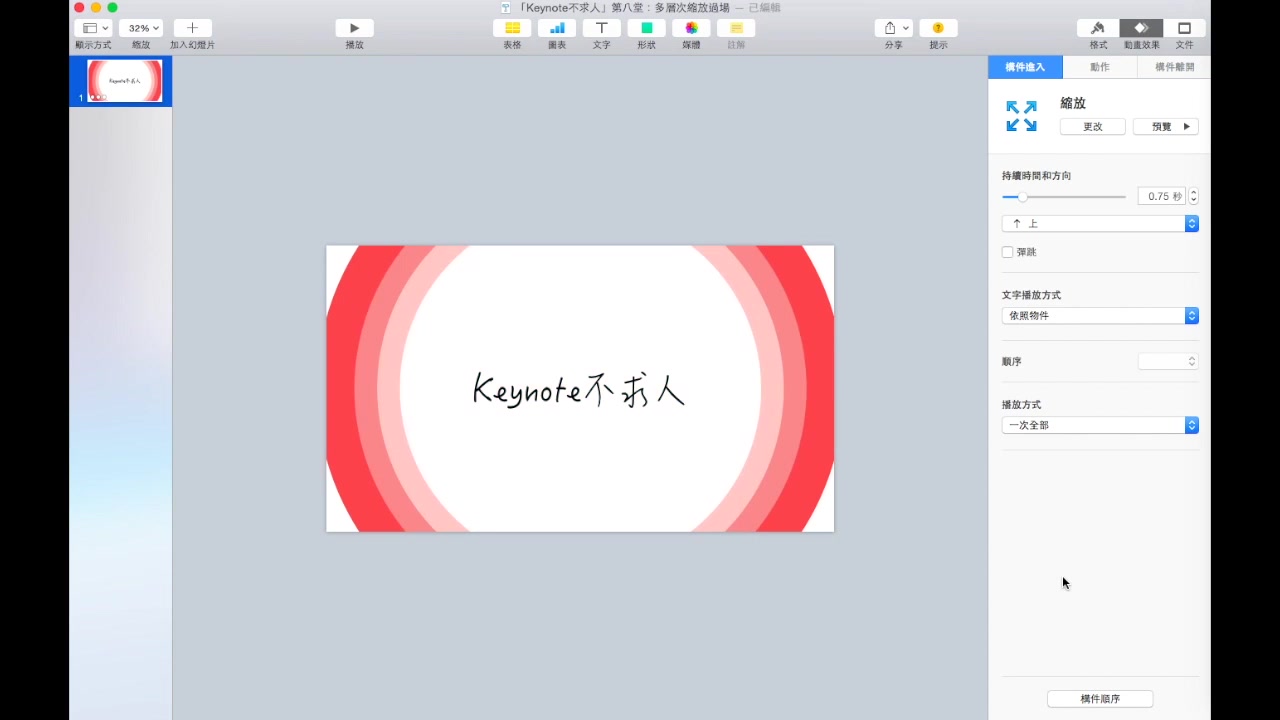Switch to the 構件離開 build out tab

point(1174,67)
